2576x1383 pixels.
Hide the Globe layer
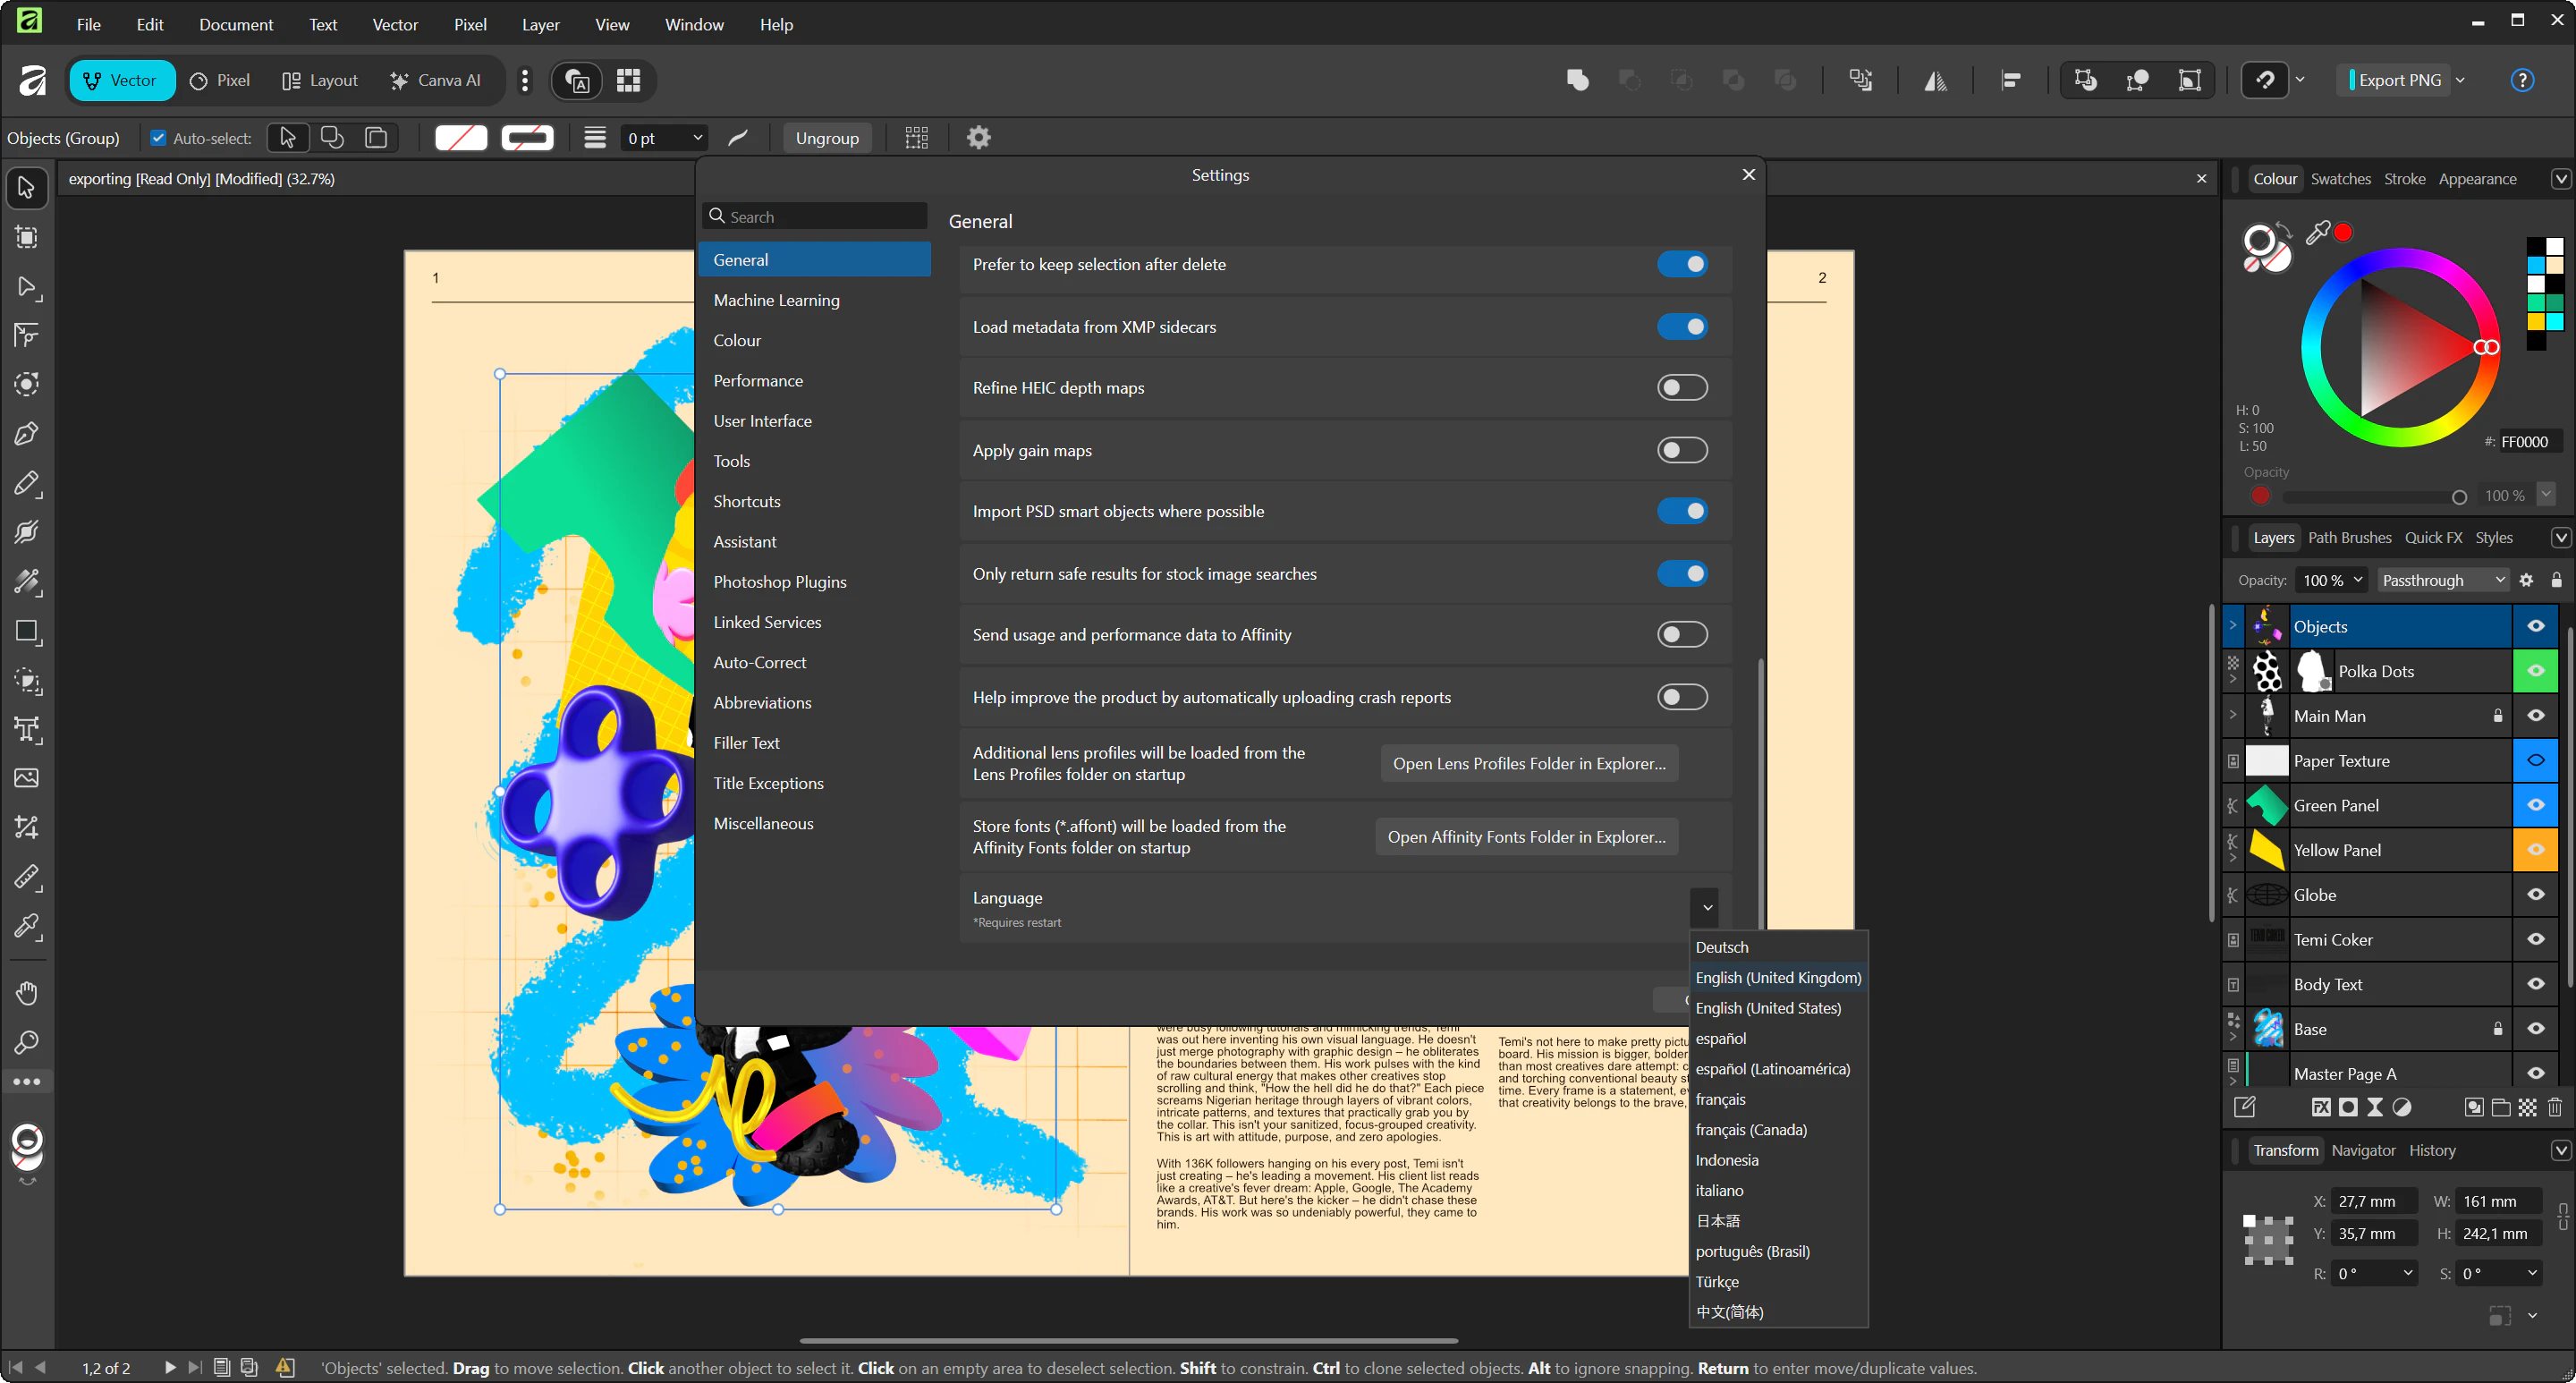[2535, 895]
